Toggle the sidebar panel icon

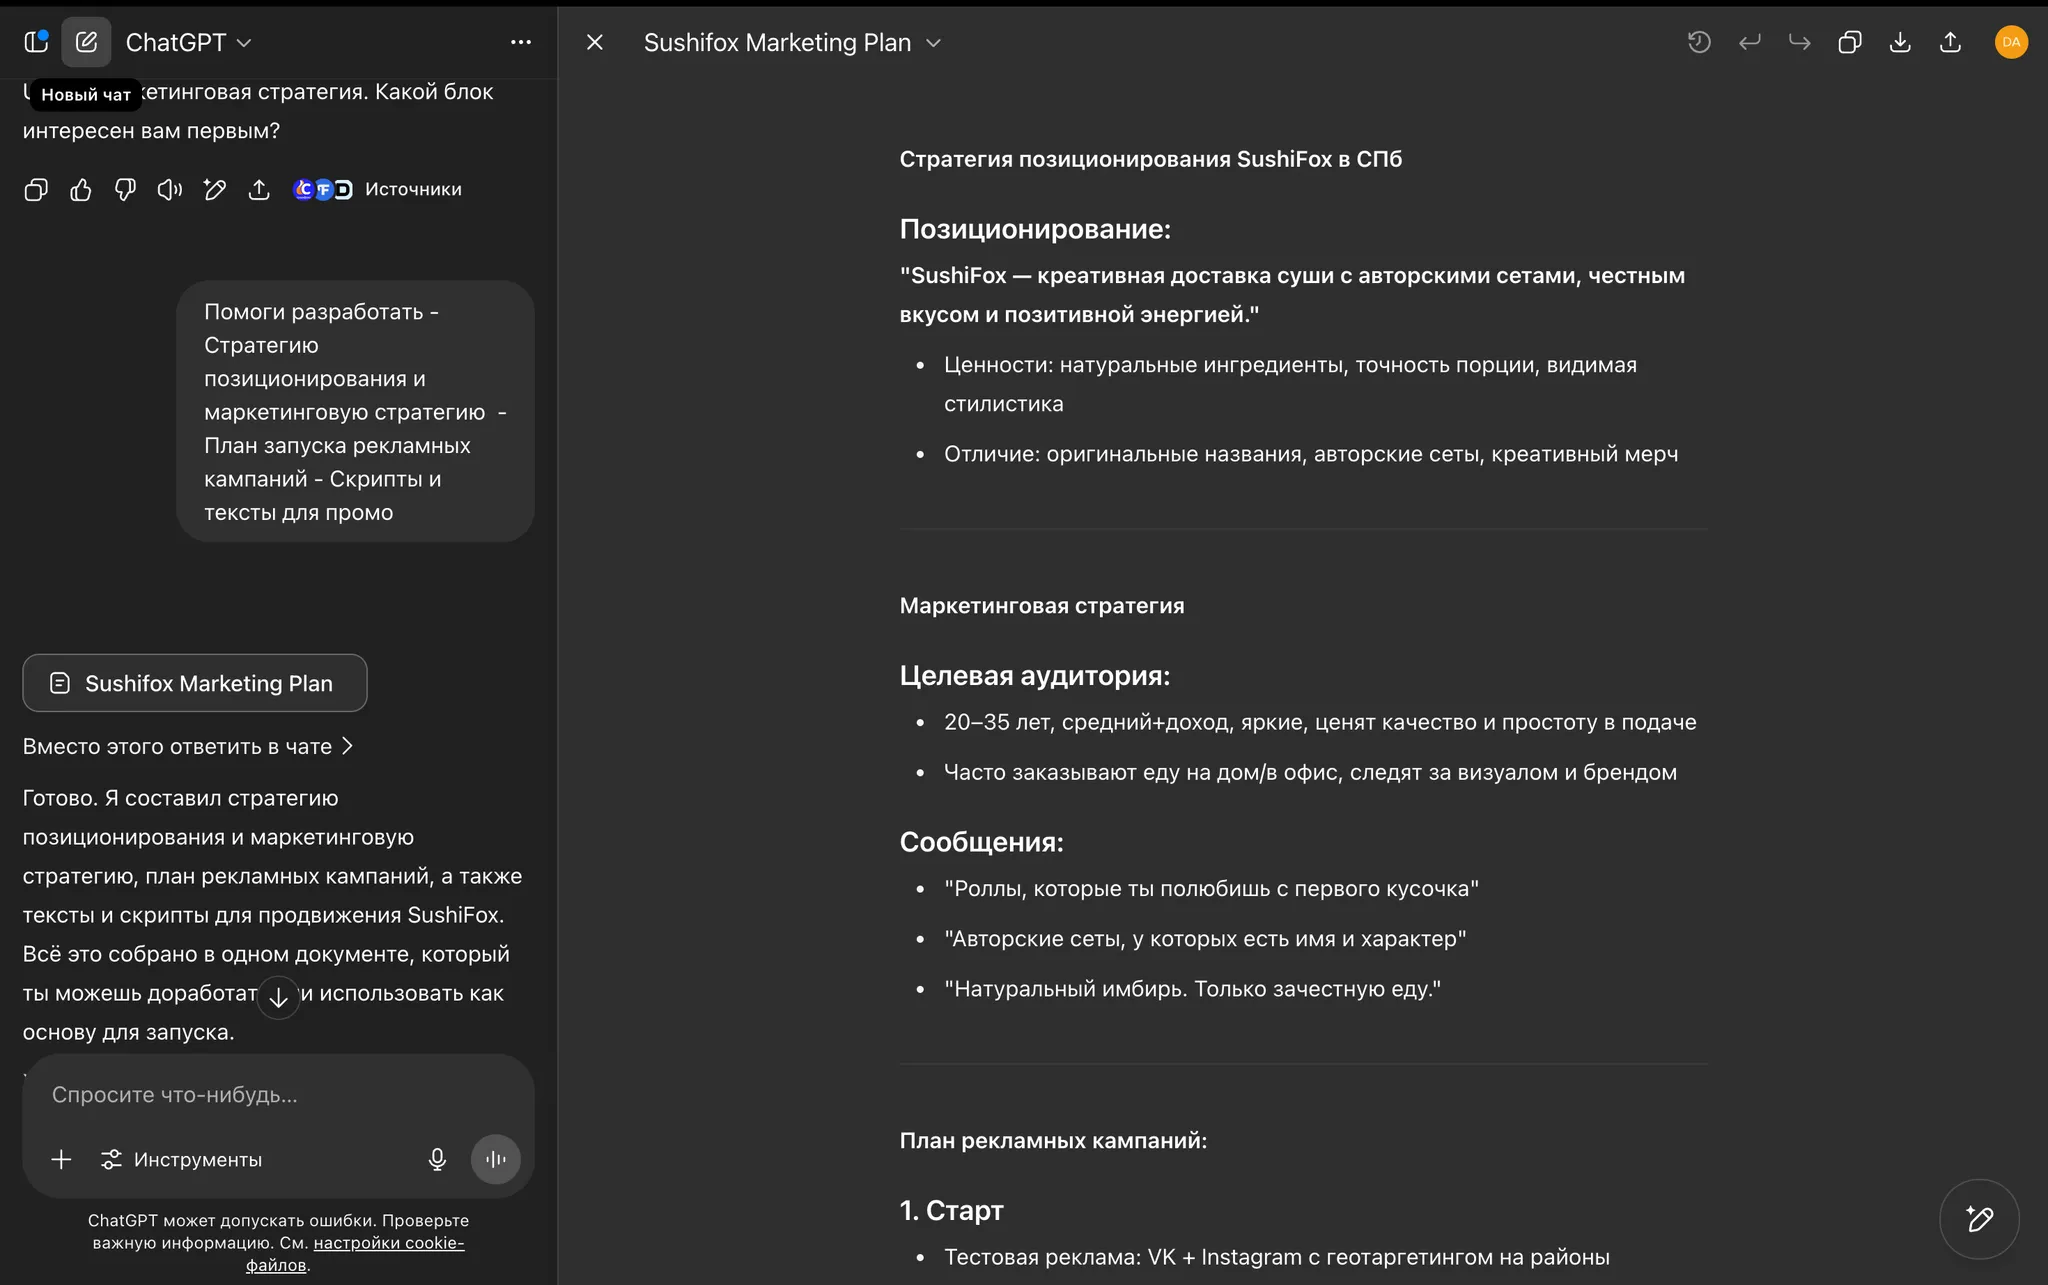[x=36, y=42]
